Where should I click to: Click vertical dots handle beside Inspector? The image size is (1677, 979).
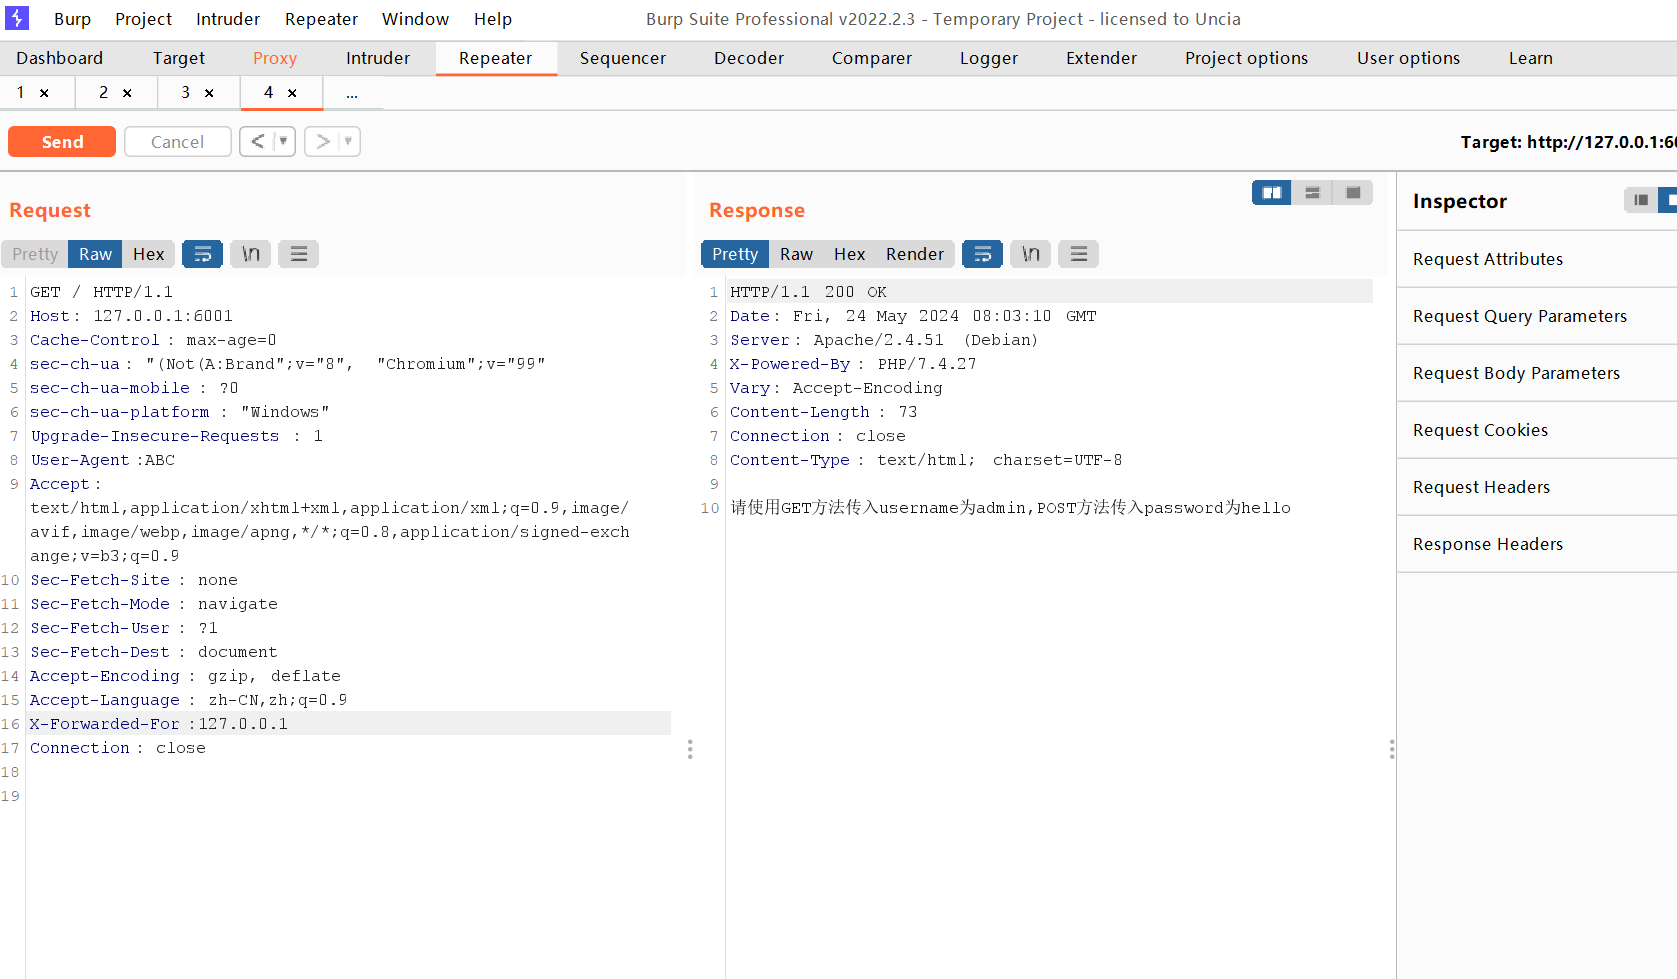pyautogui.click(x=1392, y=749)
